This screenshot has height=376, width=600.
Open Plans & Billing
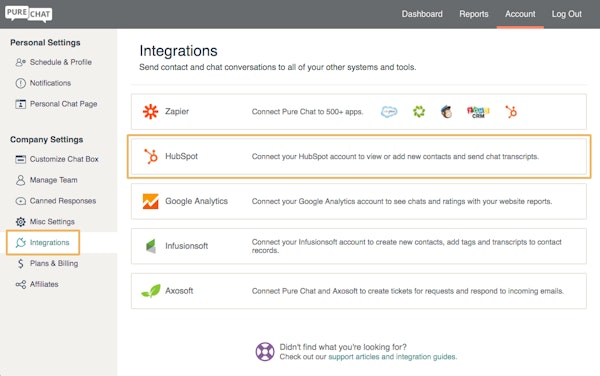click(54, 264)
